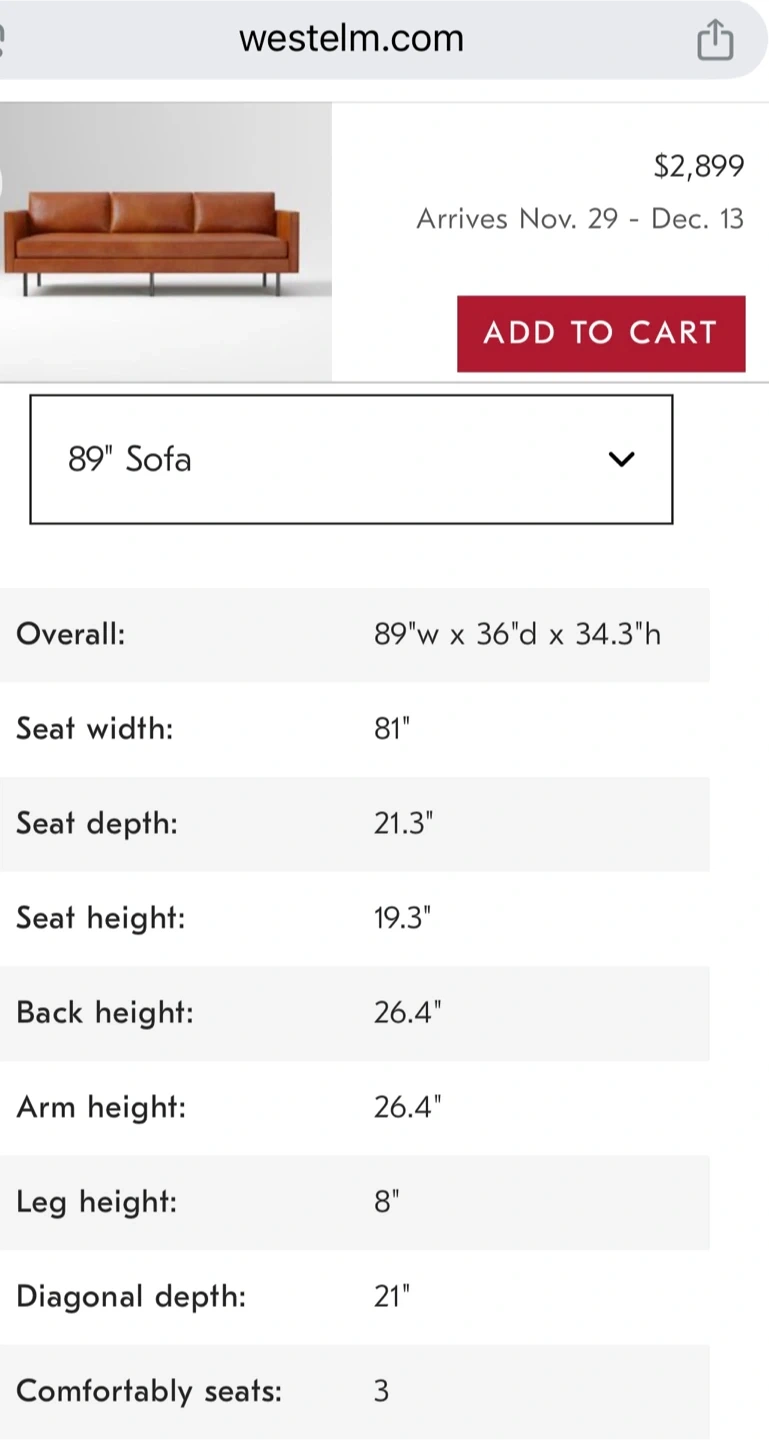Expand the 89" Sofa size dropdown

pos(351,459)
